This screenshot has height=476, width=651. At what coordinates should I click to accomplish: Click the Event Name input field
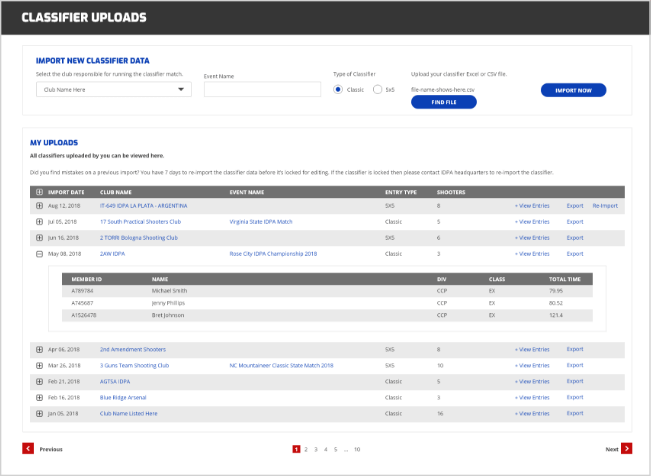[x=262, y=90]
